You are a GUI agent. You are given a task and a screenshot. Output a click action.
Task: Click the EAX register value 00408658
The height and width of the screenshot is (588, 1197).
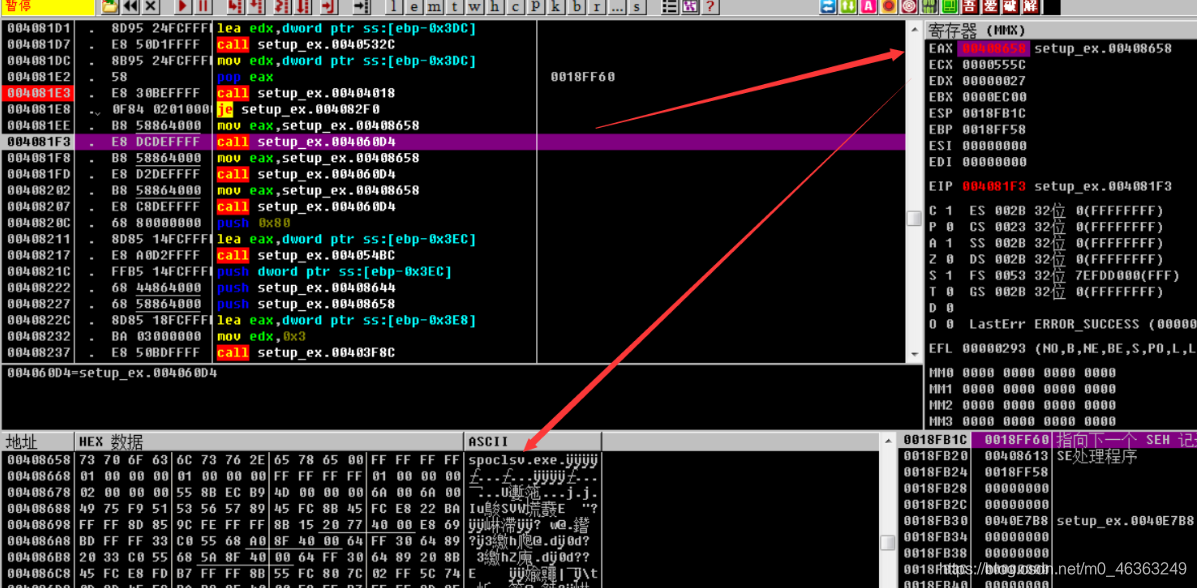coord(993,48)
